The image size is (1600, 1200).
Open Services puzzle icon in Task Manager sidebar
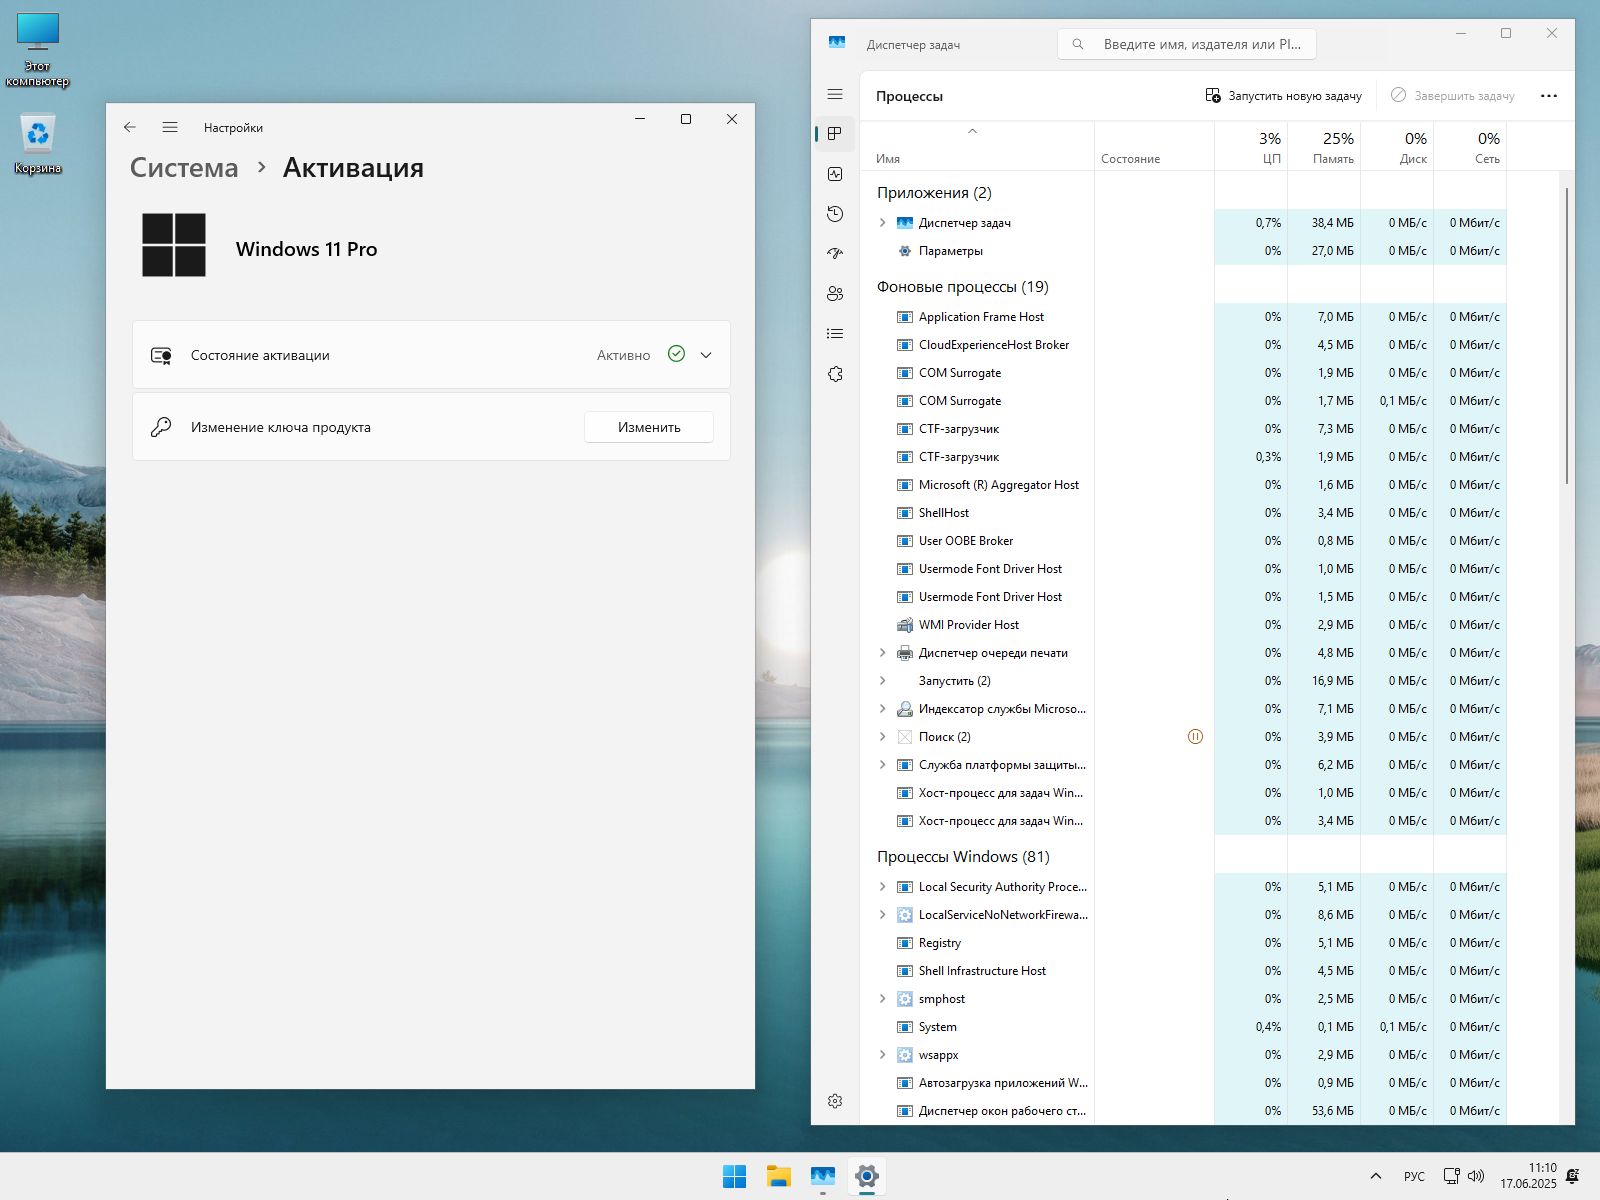click(x=835, y=374)
